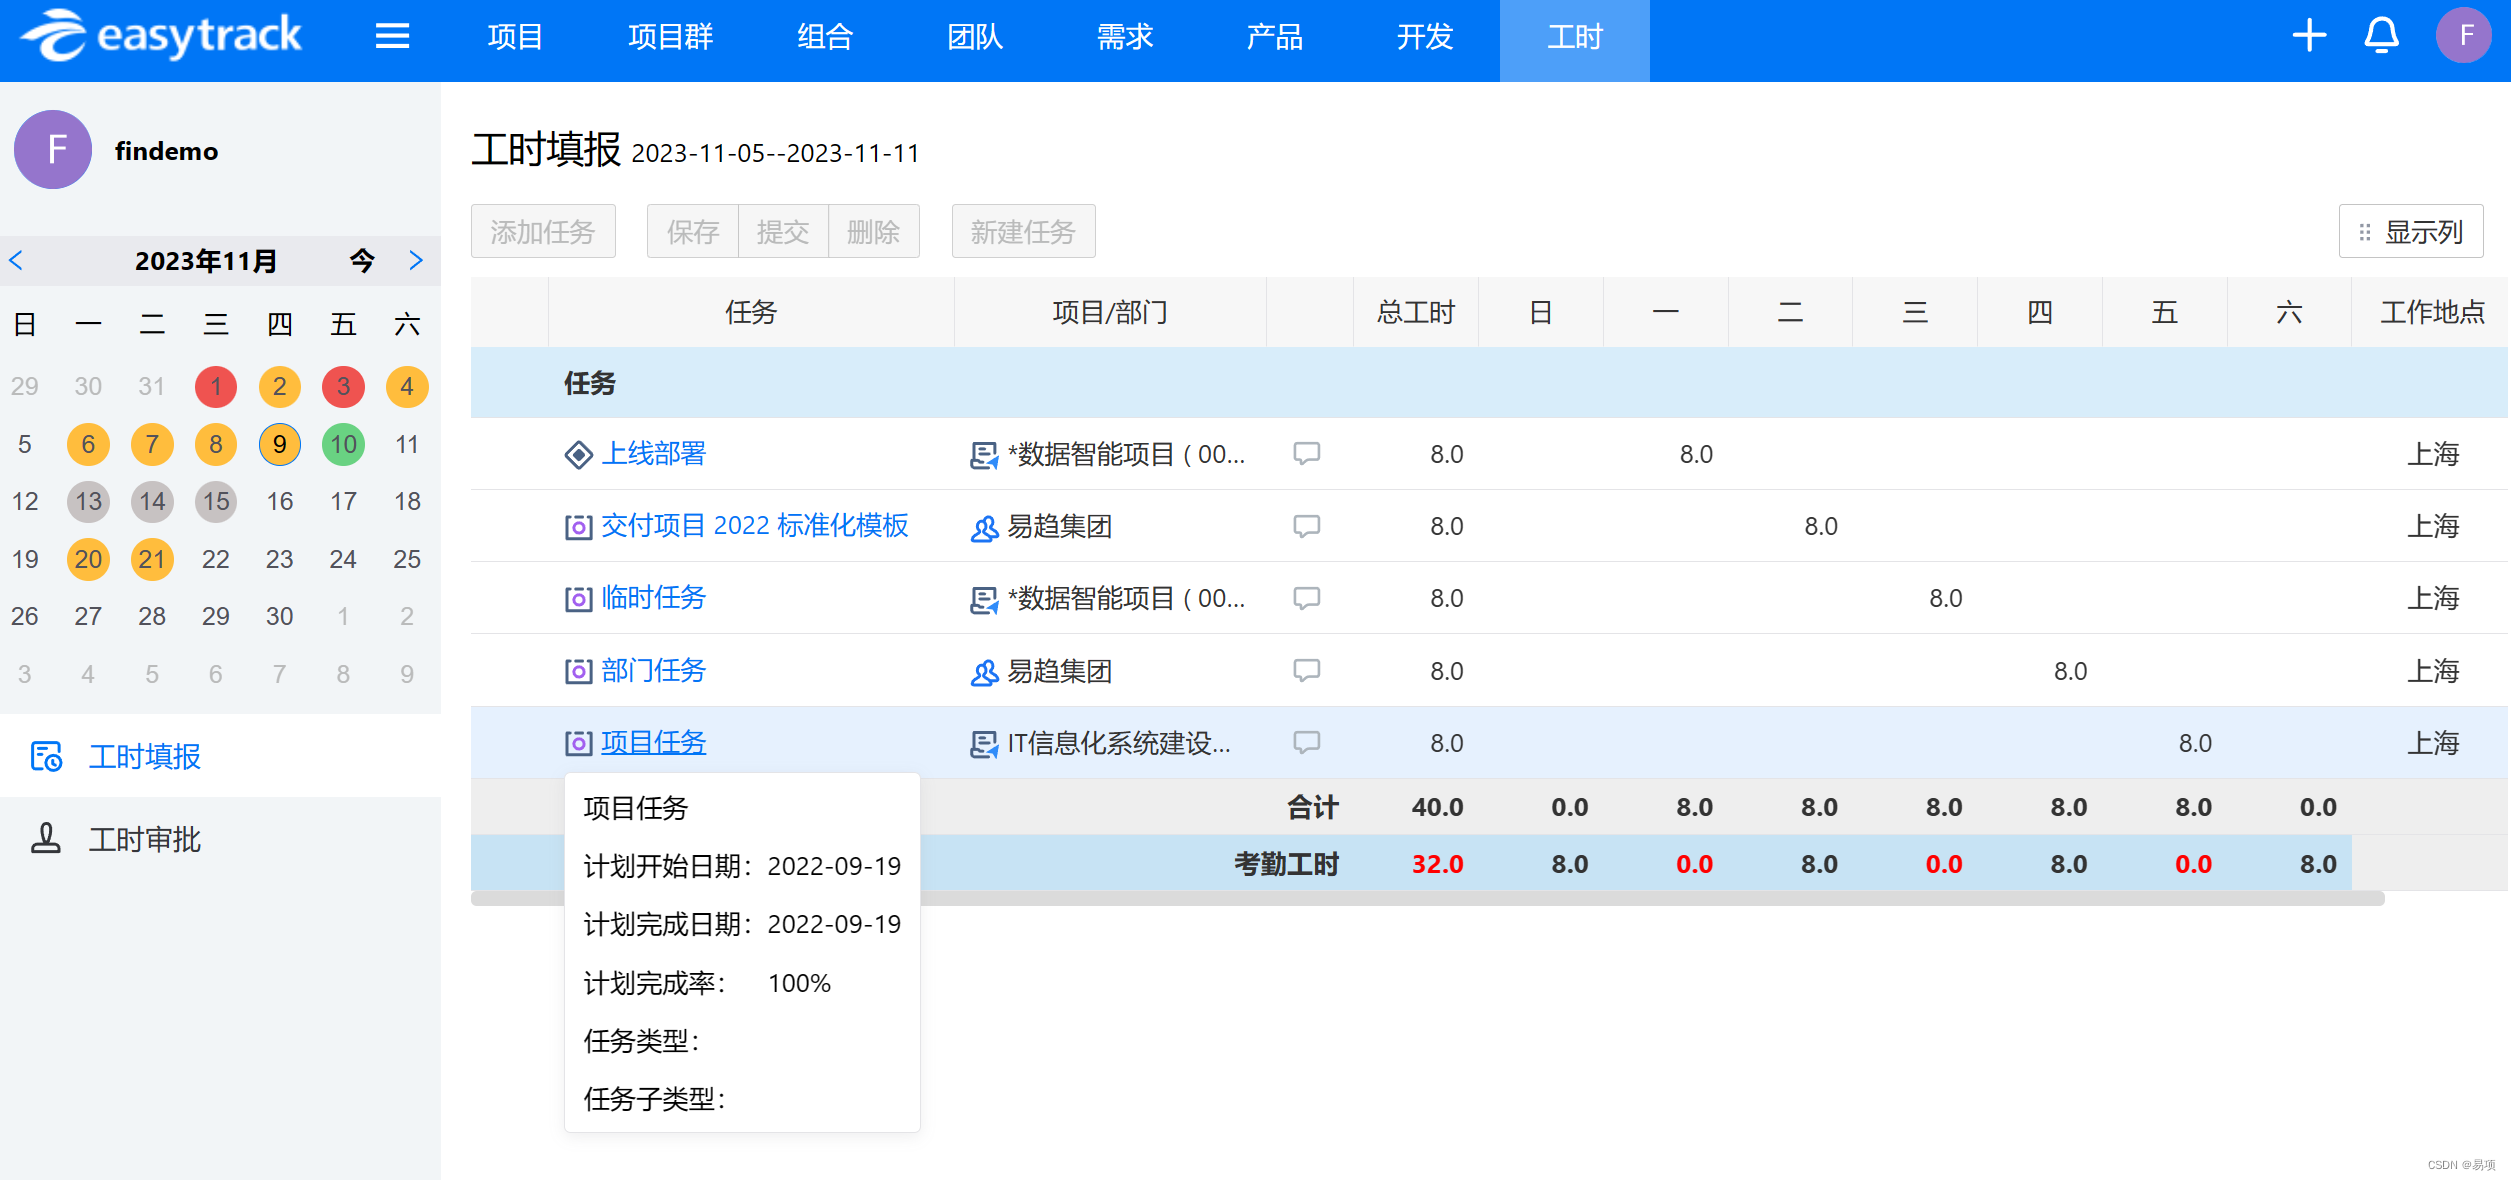Click the 工作地点 column header

tap(2431, 313)
